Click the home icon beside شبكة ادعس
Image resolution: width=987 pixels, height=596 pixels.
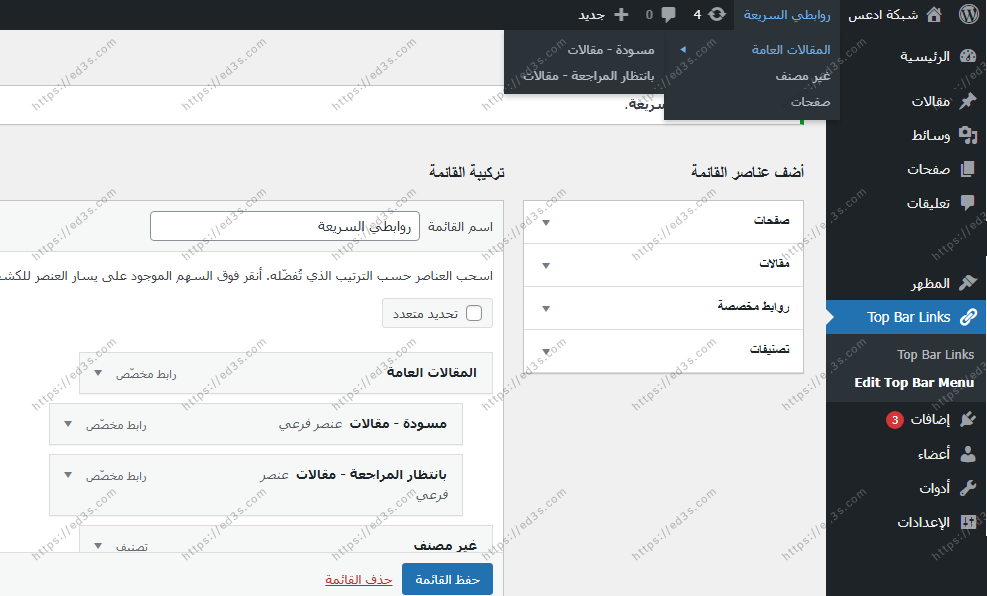[935, 14]
